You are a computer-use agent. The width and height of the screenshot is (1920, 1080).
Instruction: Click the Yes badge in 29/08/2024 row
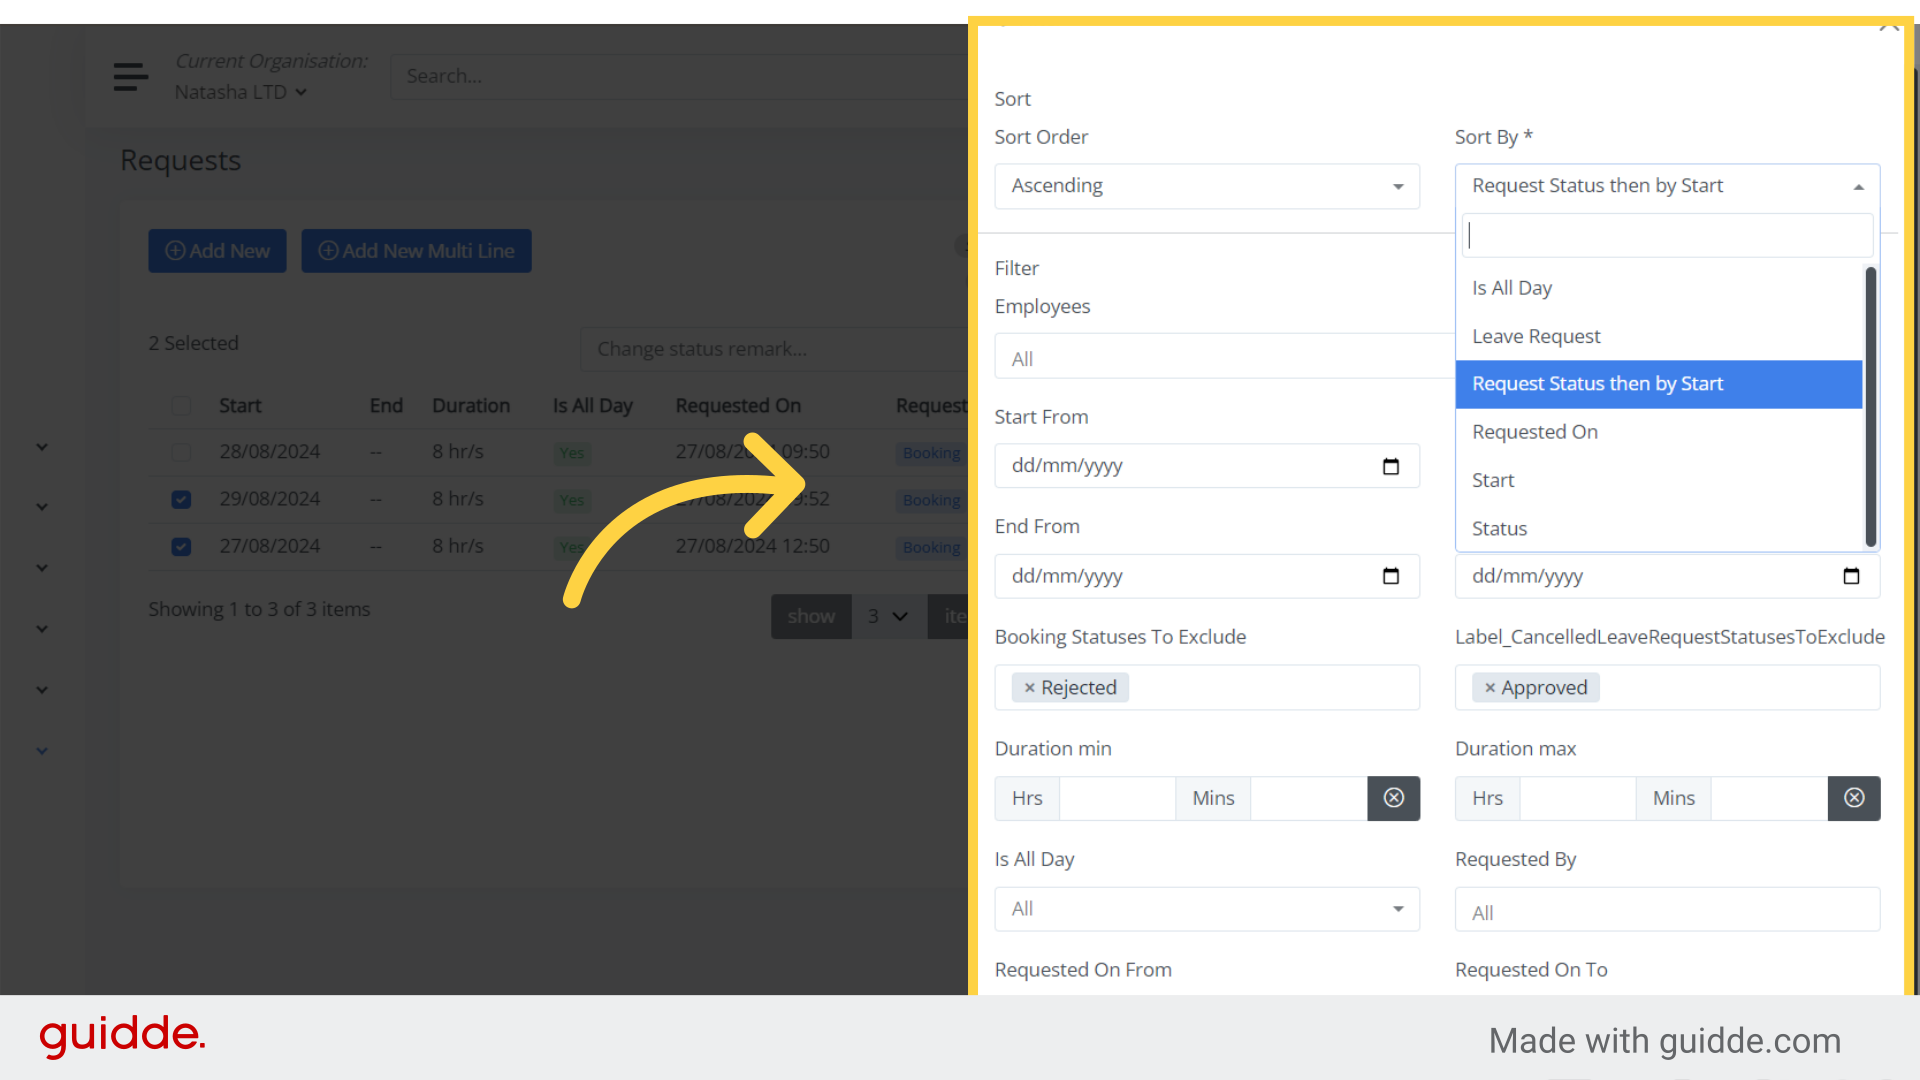[572, 500]
